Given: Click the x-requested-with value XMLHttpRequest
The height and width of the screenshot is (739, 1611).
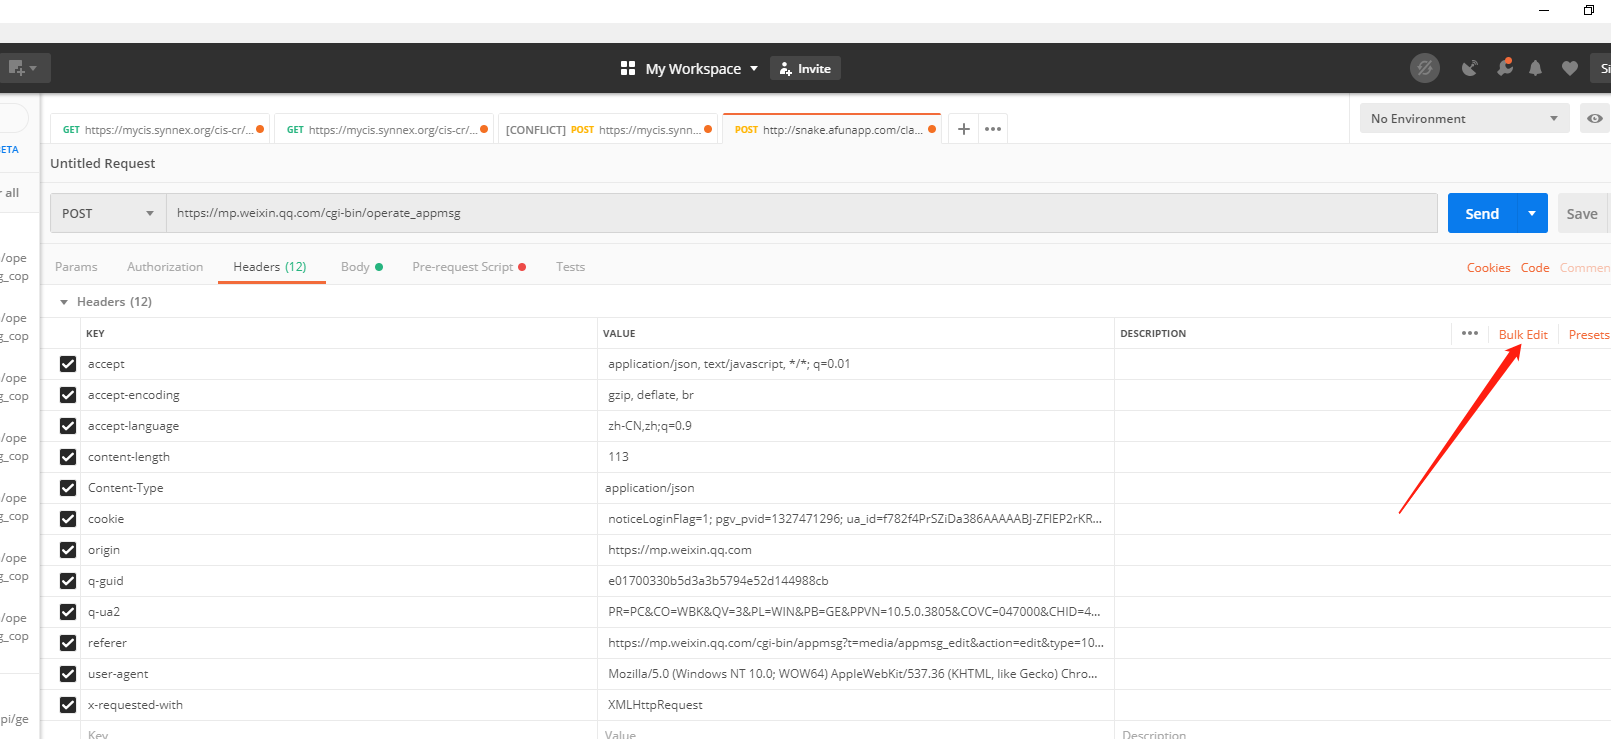Looking at the screenshot, I should [x=655, y=705].
